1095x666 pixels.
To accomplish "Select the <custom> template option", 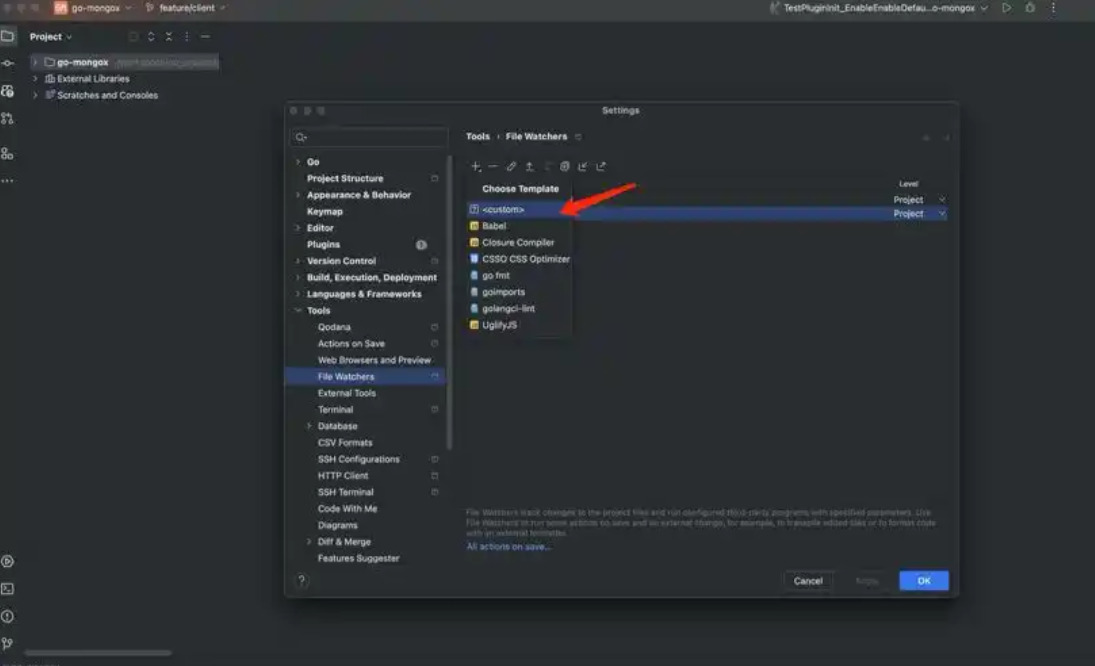I will [503, 210].
